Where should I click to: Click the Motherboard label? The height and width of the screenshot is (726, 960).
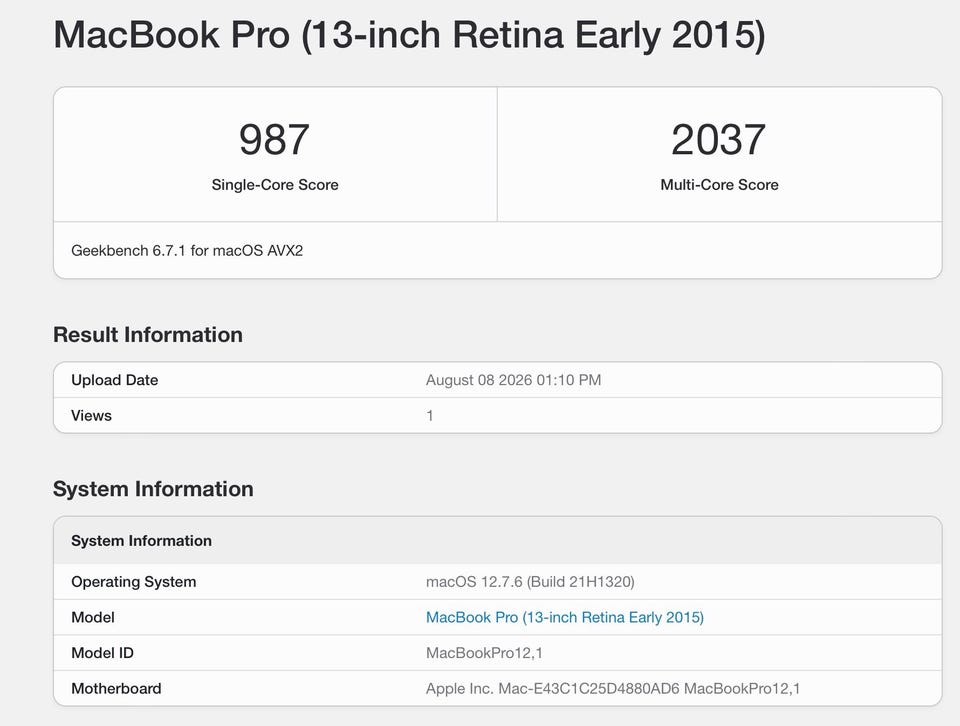pos(116,688)
